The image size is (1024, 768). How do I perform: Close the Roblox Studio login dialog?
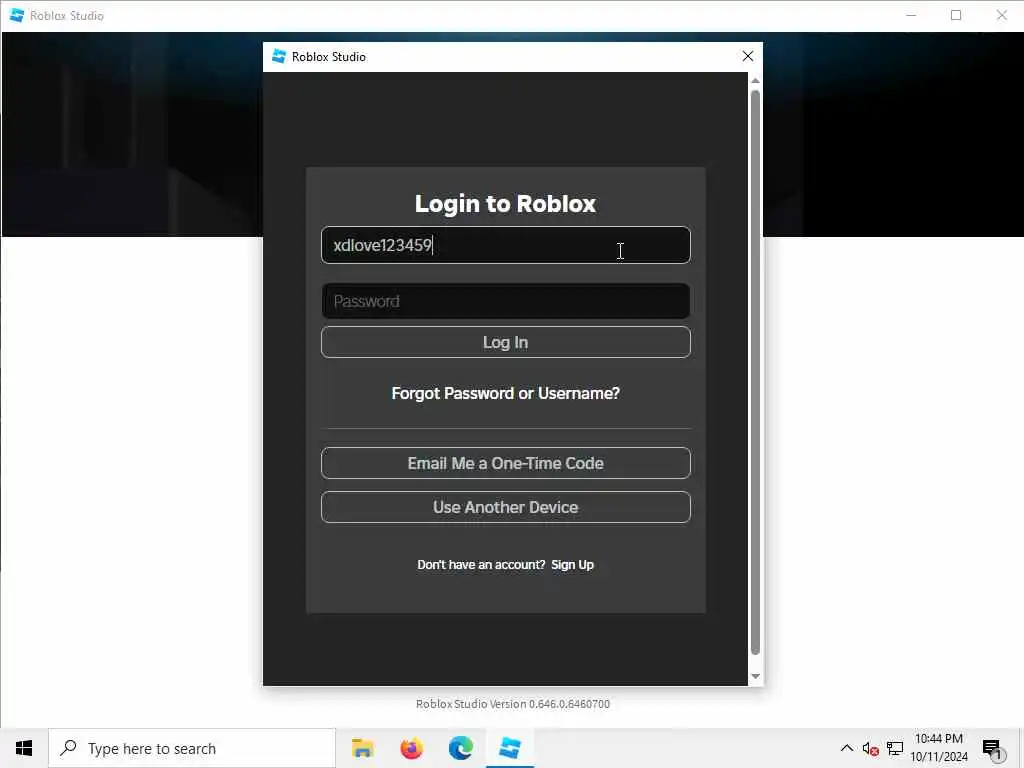coord(748,56)
